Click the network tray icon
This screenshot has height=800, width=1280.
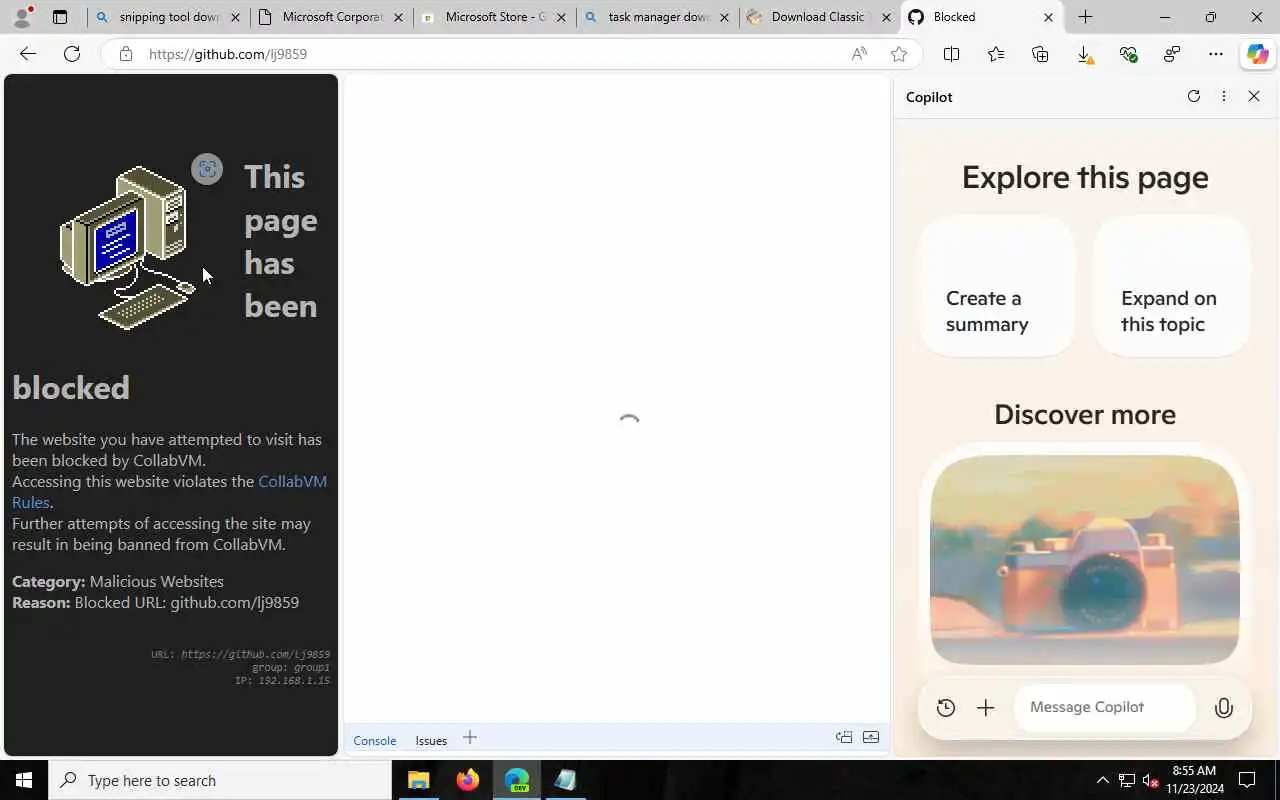(x=1126, y=780)
